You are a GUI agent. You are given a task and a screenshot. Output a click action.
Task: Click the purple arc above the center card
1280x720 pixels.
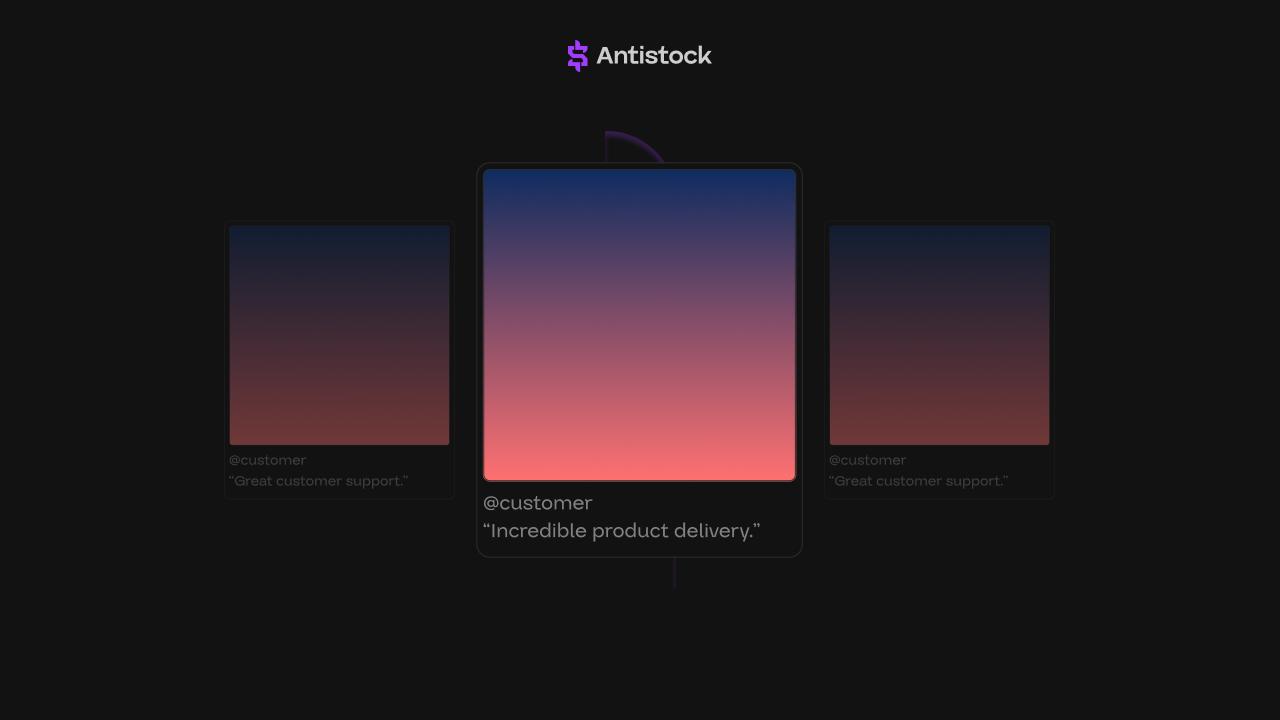[x=634, y=142]
